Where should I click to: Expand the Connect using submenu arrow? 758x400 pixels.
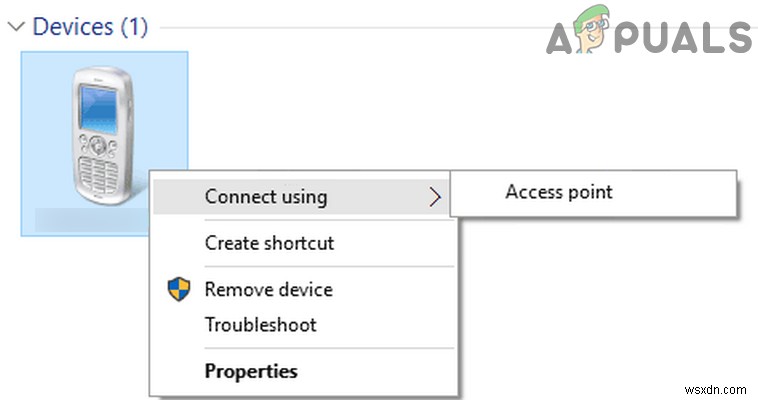click(434, 197)
